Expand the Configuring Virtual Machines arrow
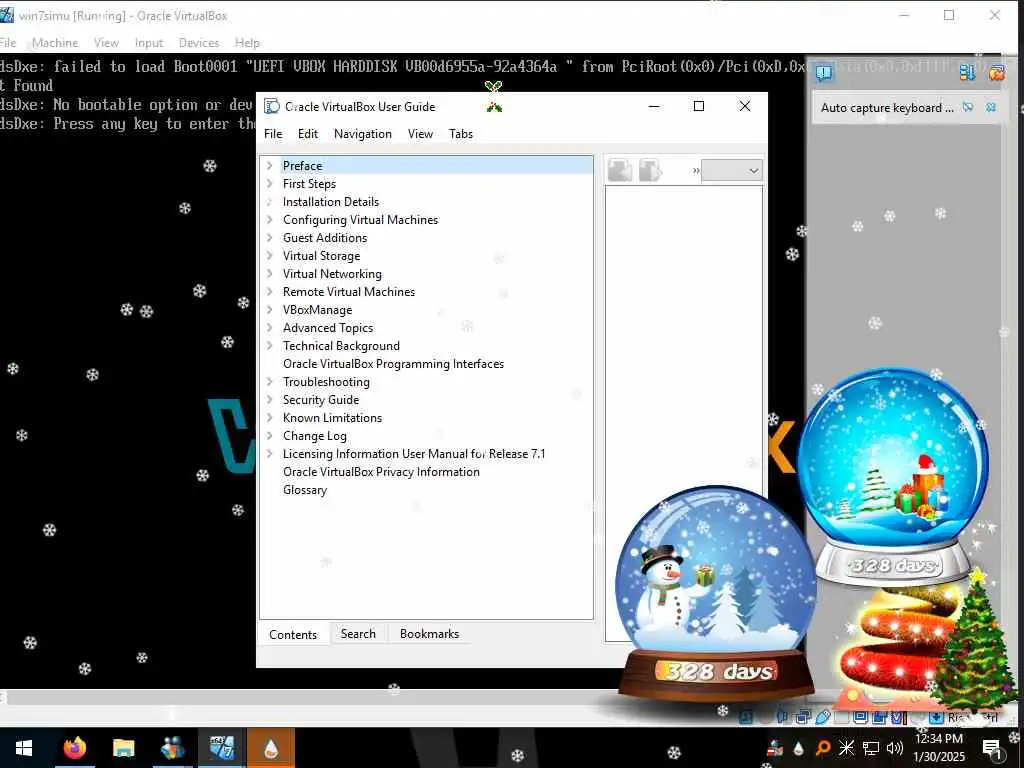1024x768 pixels. (270, 219)
